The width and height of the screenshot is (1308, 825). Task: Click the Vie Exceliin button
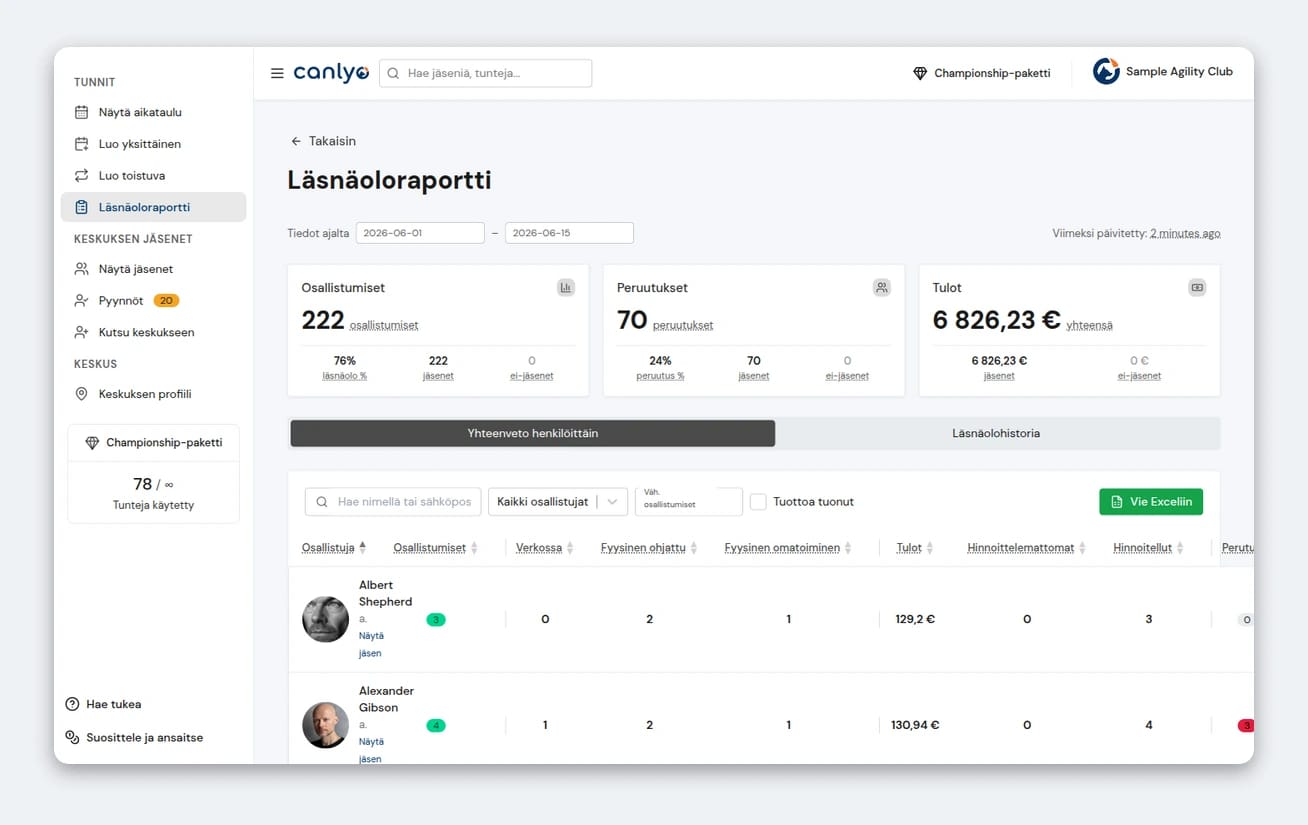point(1151,502)
